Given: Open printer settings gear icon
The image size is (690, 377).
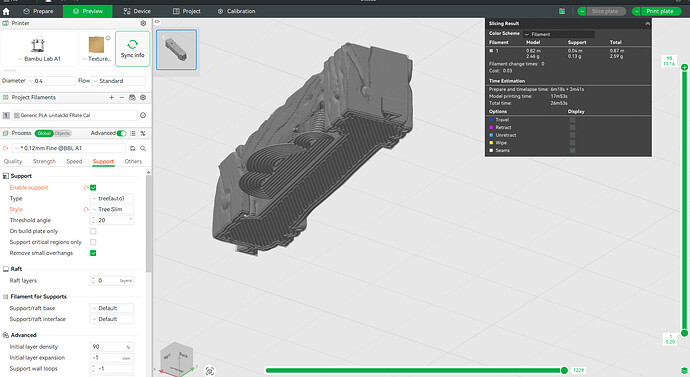Looking at the screenshot, I should 143,23.
